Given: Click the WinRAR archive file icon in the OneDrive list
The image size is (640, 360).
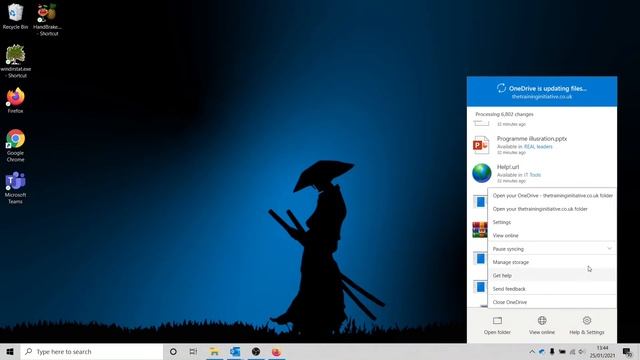Looking at the screenshot, I should pos(480,230).
